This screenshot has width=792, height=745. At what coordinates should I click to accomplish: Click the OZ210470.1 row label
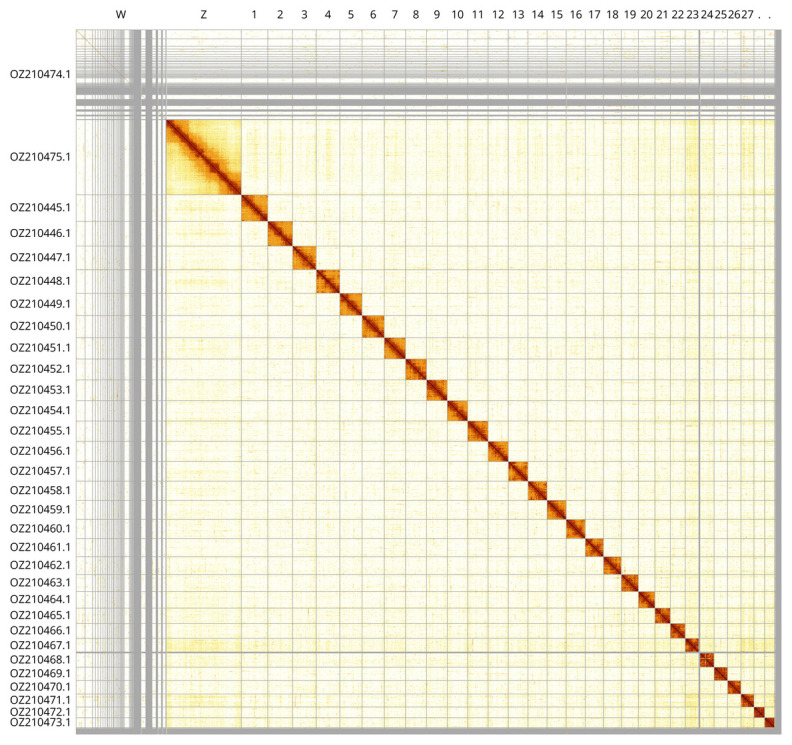click(x=40, y=687)
